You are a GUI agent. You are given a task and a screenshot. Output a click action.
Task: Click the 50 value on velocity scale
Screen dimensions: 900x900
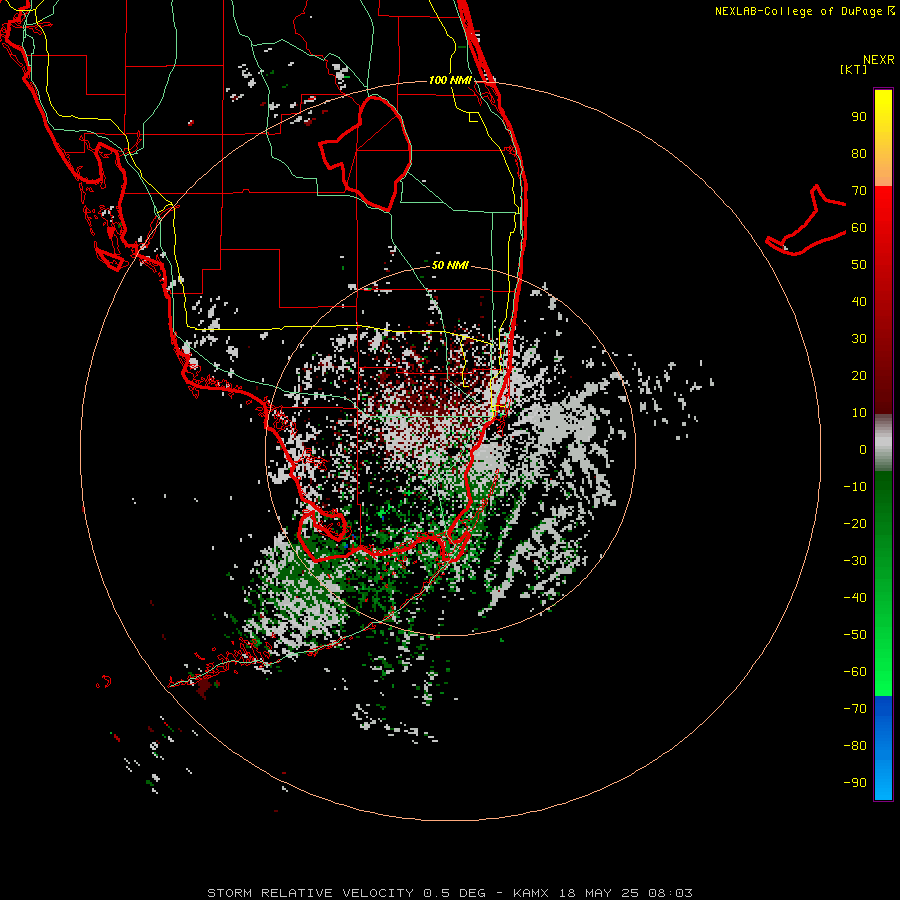tap(859, 265)
